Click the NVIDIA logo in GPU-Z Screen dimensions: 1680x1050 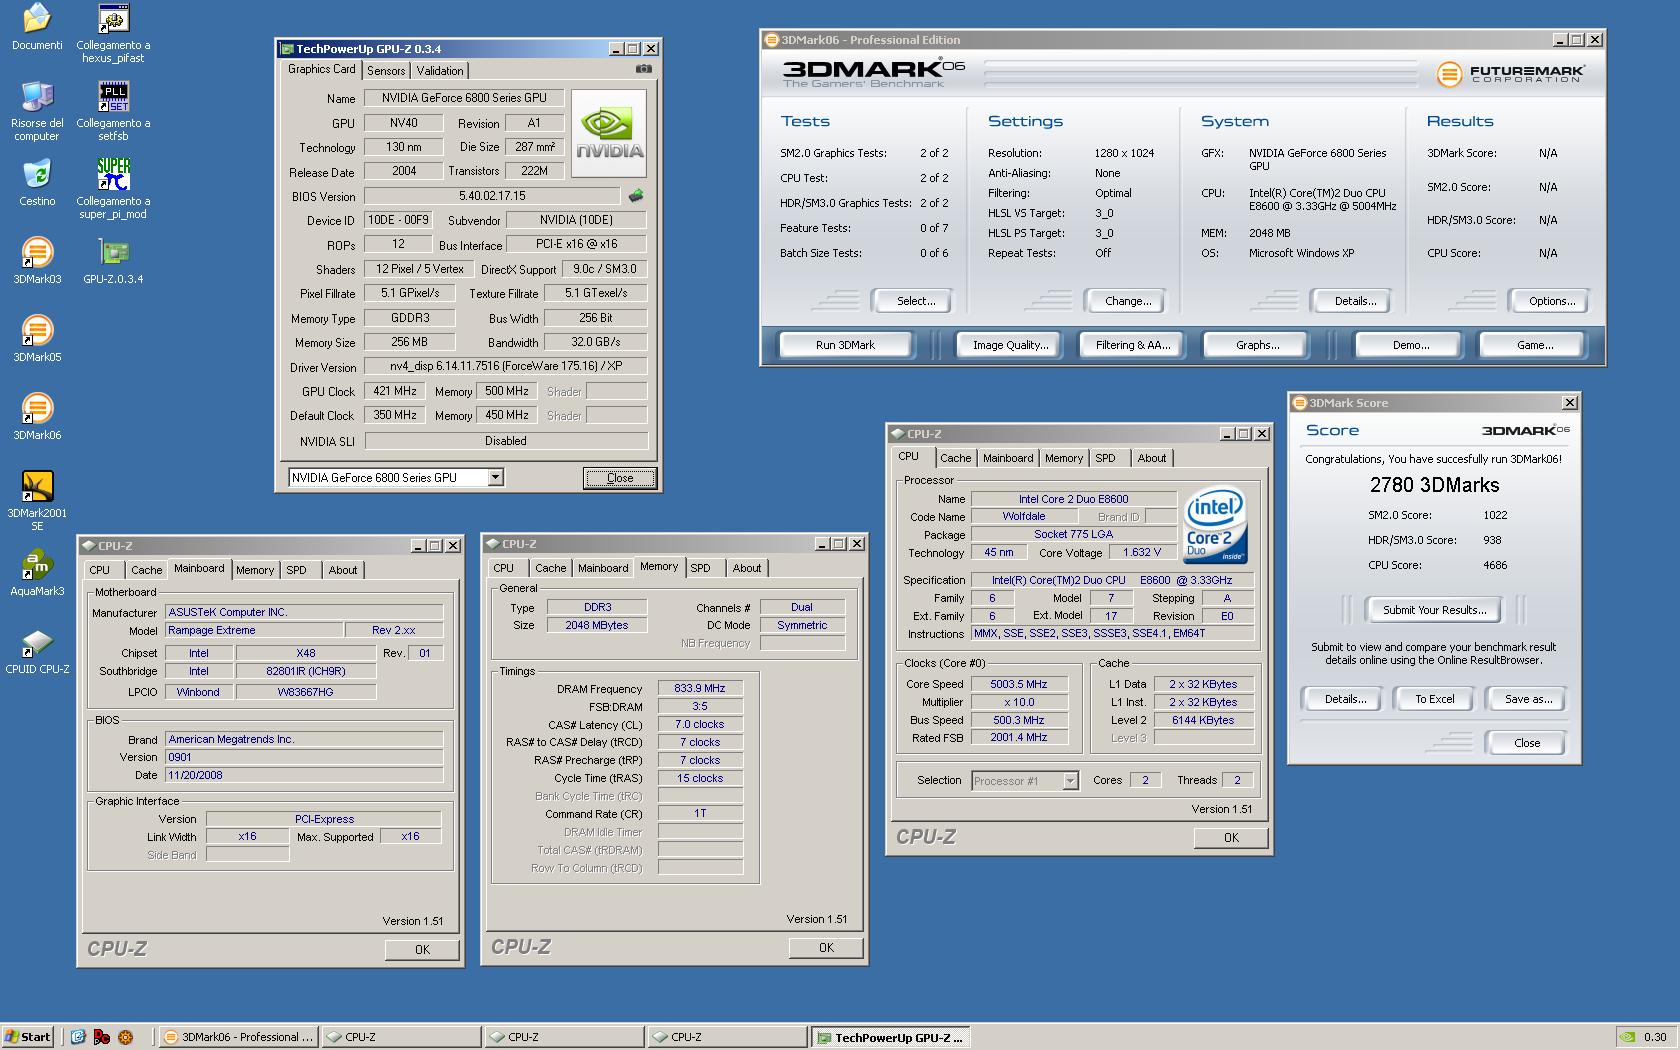coord(609,134)
